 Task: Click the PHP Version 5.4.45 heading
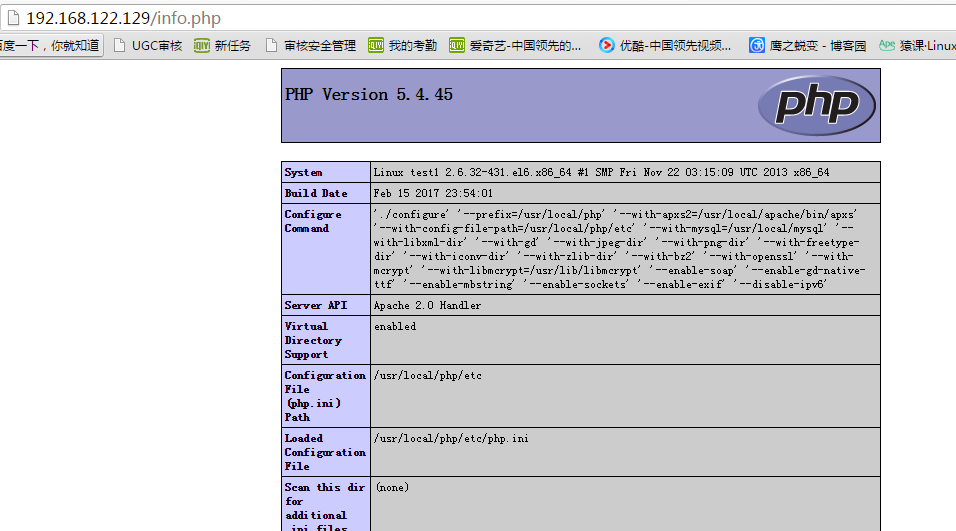pos(369,94)
